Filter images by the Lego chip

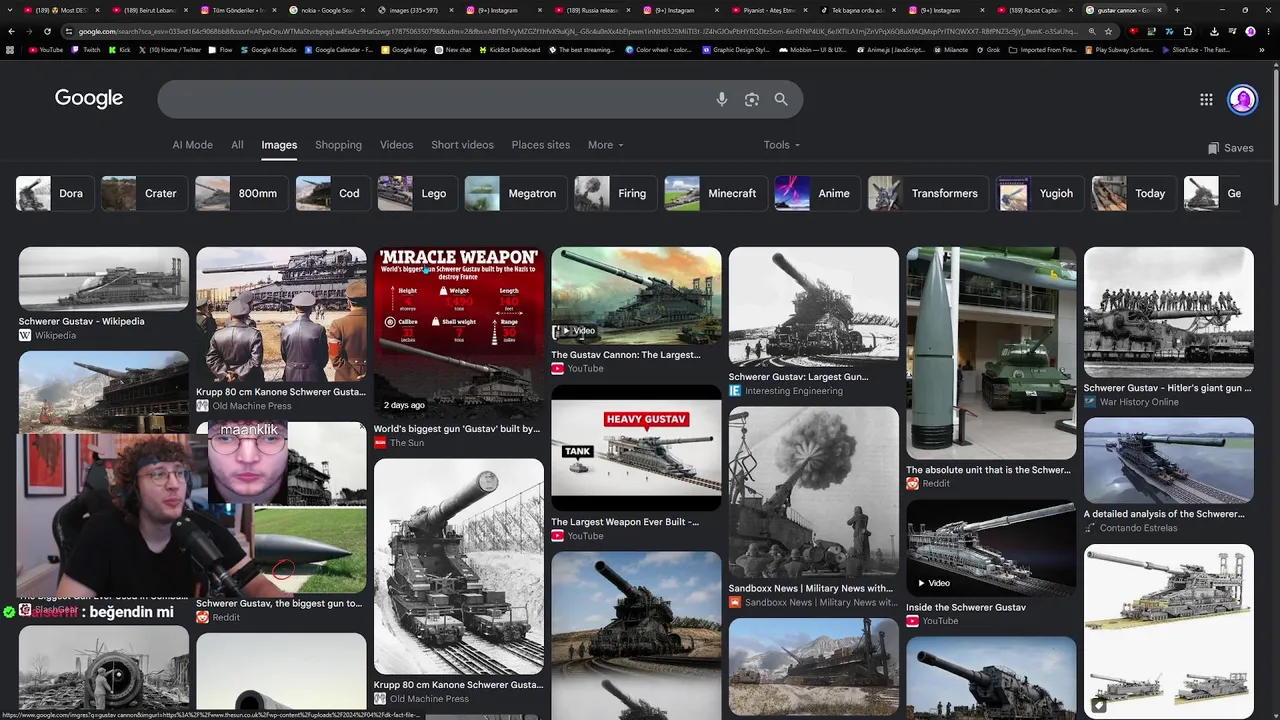pyautogui.click(x=416, y=193)
